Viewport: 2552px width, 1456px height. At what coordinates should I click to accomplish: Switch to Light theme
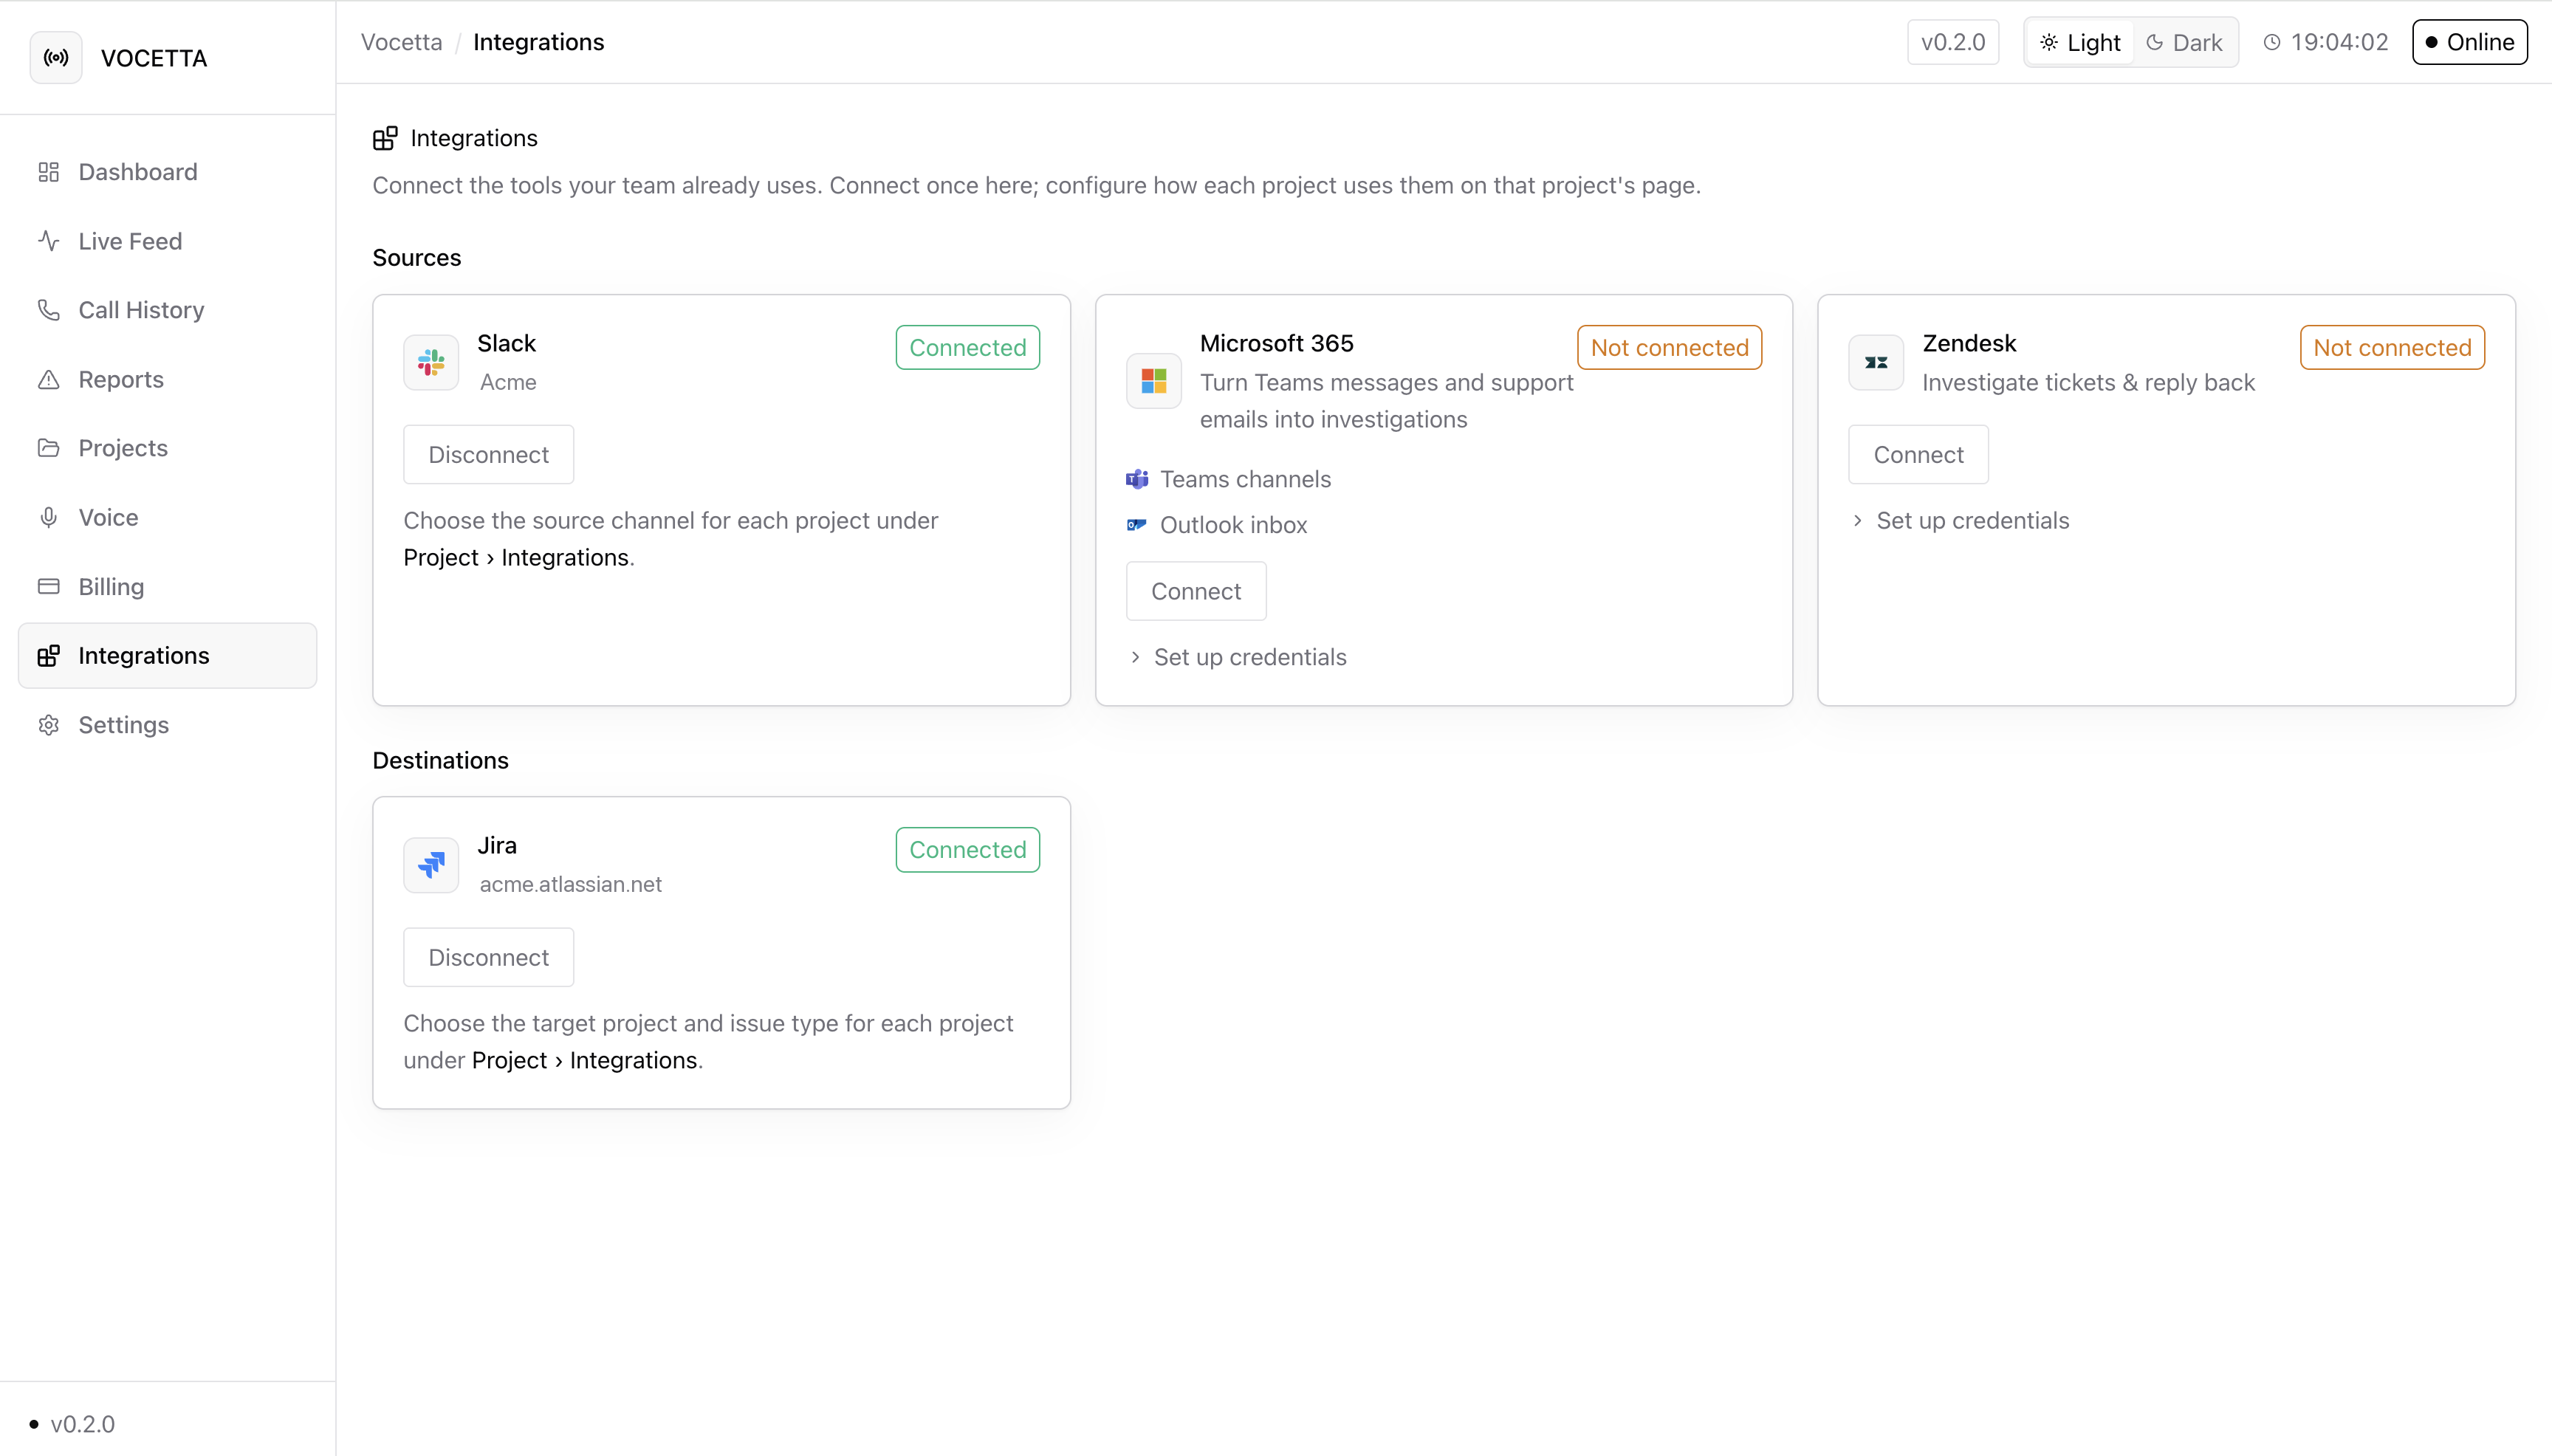[2080, 42]
